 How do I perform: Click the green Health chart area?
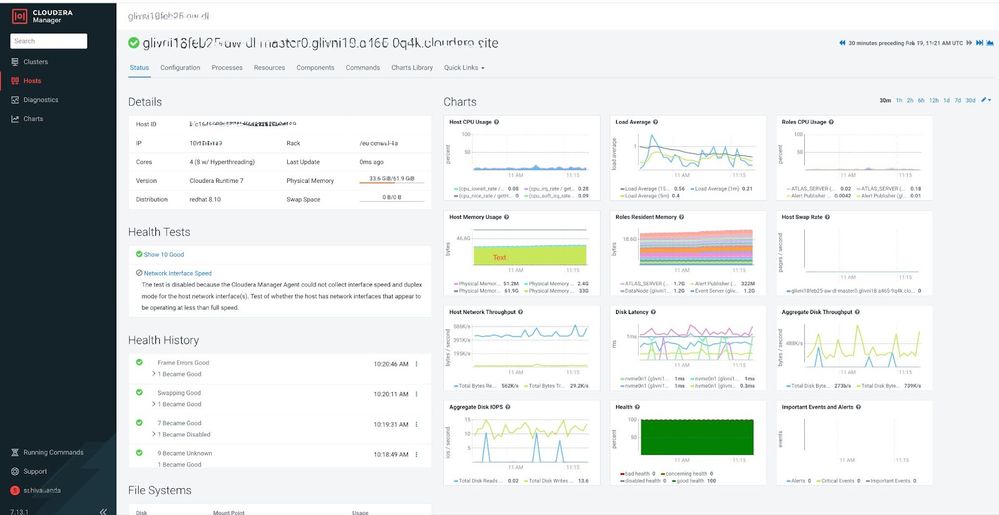pos(697,437)
